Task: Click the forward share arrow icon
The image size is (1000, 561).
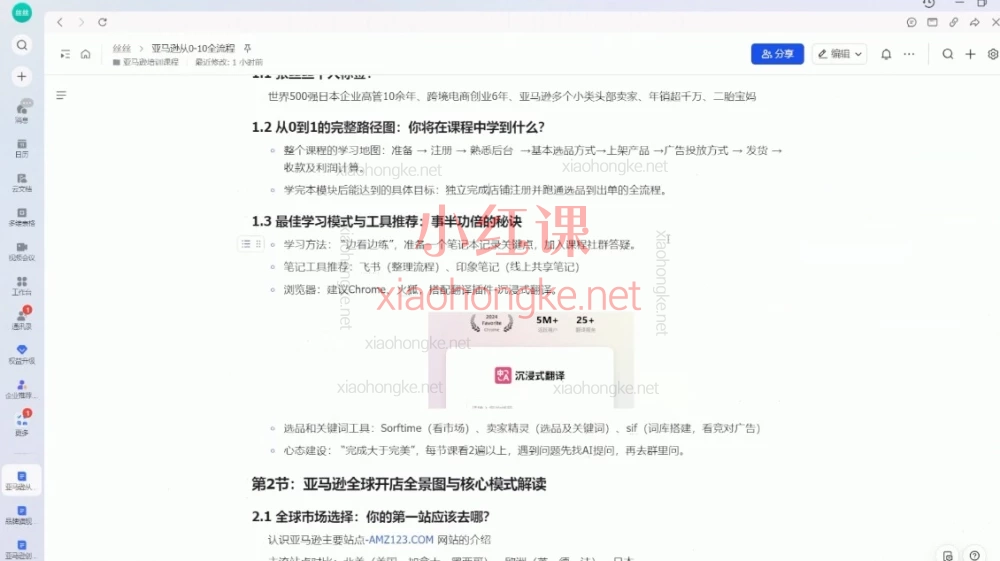Action: [974, 22]
